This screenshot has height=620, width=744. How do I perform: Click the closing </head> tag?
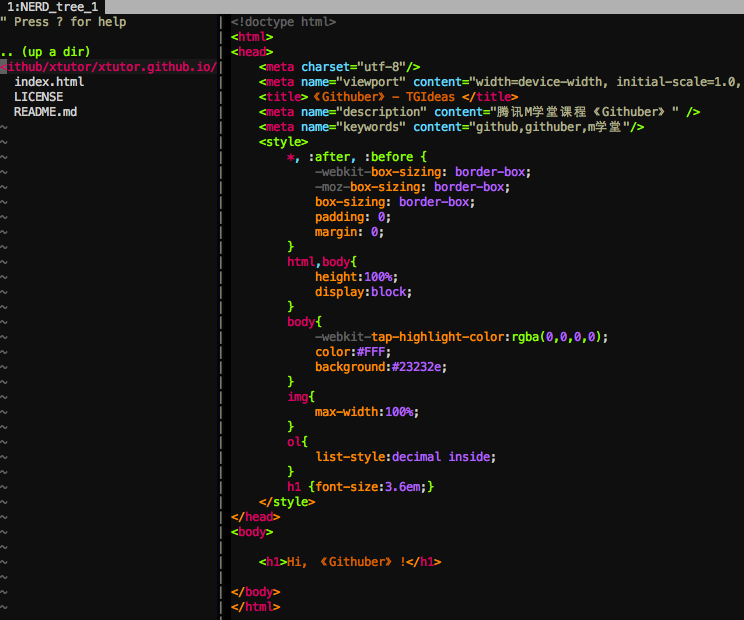coord(255,517)
